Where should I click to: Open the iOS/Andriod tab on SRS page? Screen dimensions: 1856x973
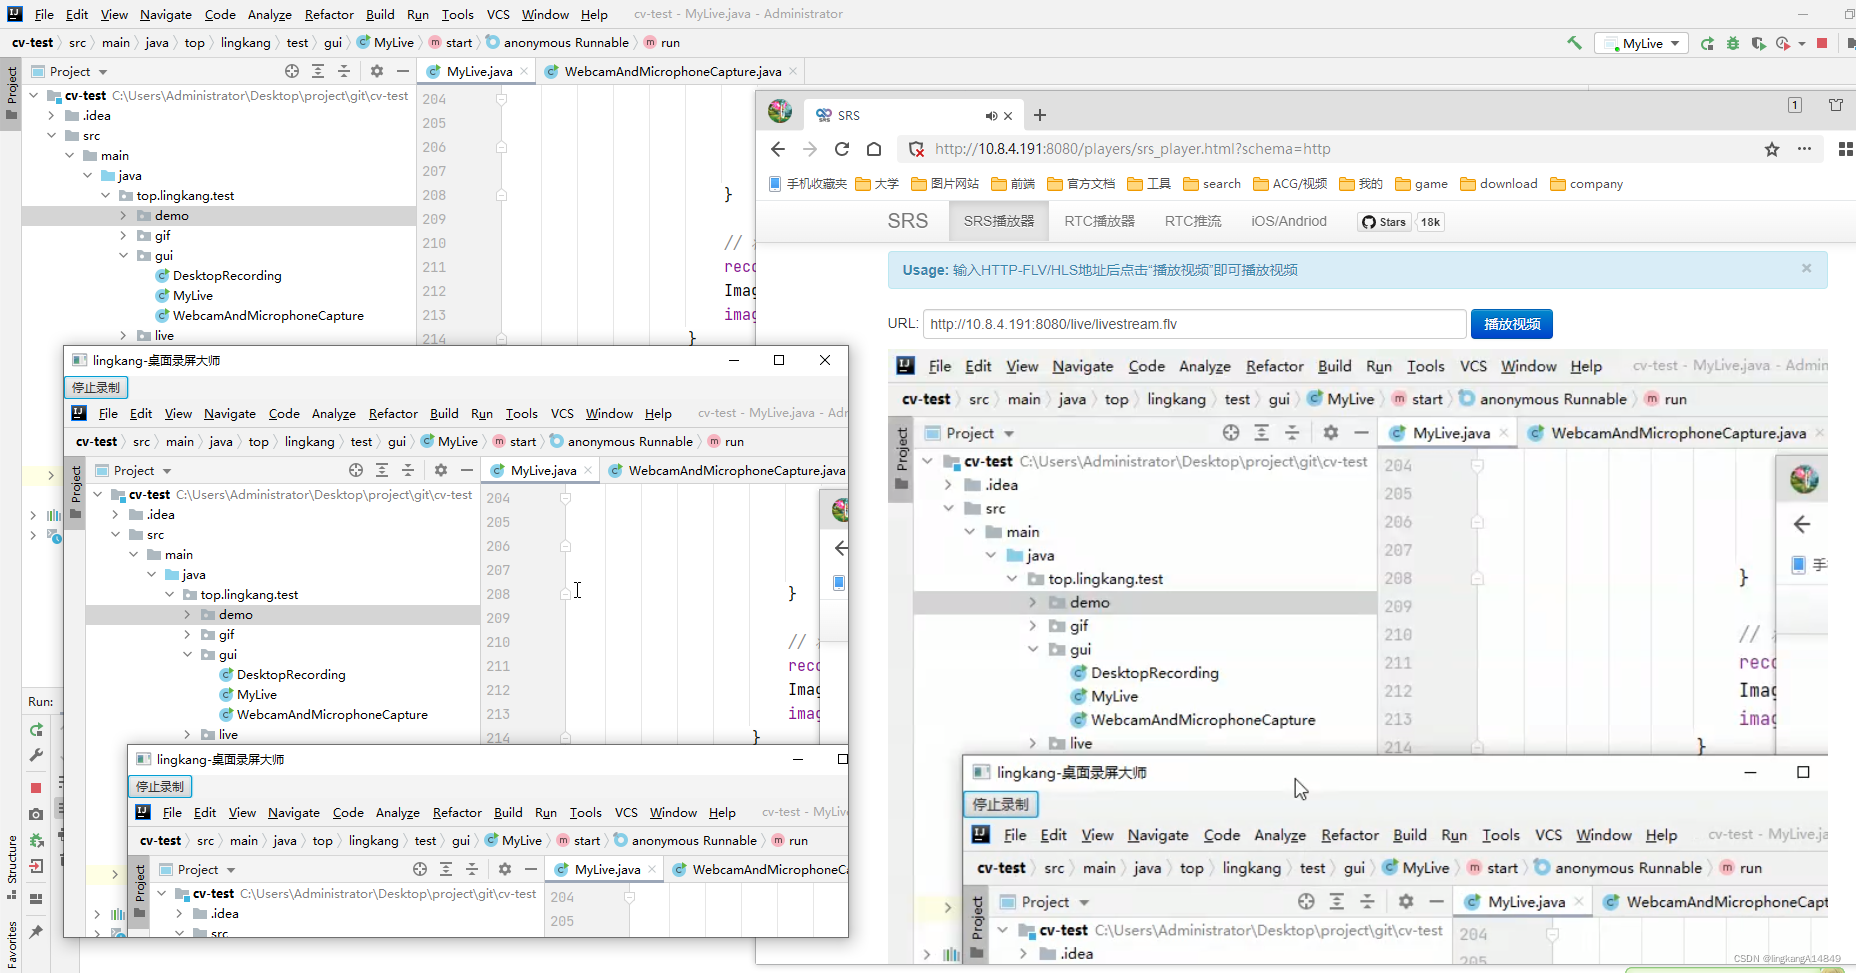pyautogui.click(x=1288, y=221)
